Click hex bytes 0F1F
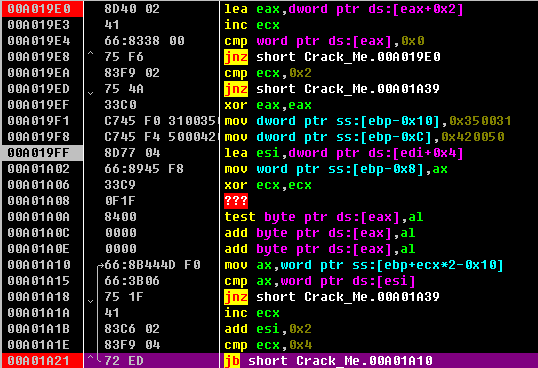Image resolution: width=538 pixels, height=368 pixels. point(120,201)
